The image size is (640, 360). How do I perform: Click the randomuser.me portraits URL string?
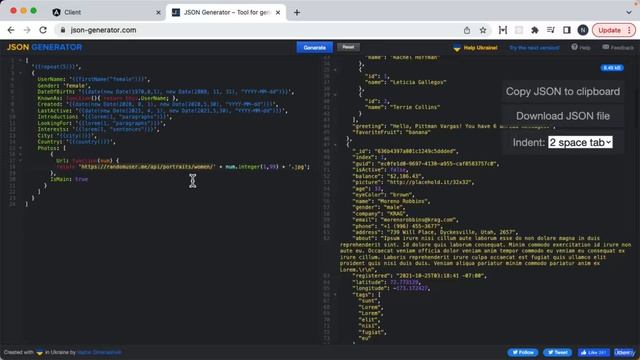[146, 167]
